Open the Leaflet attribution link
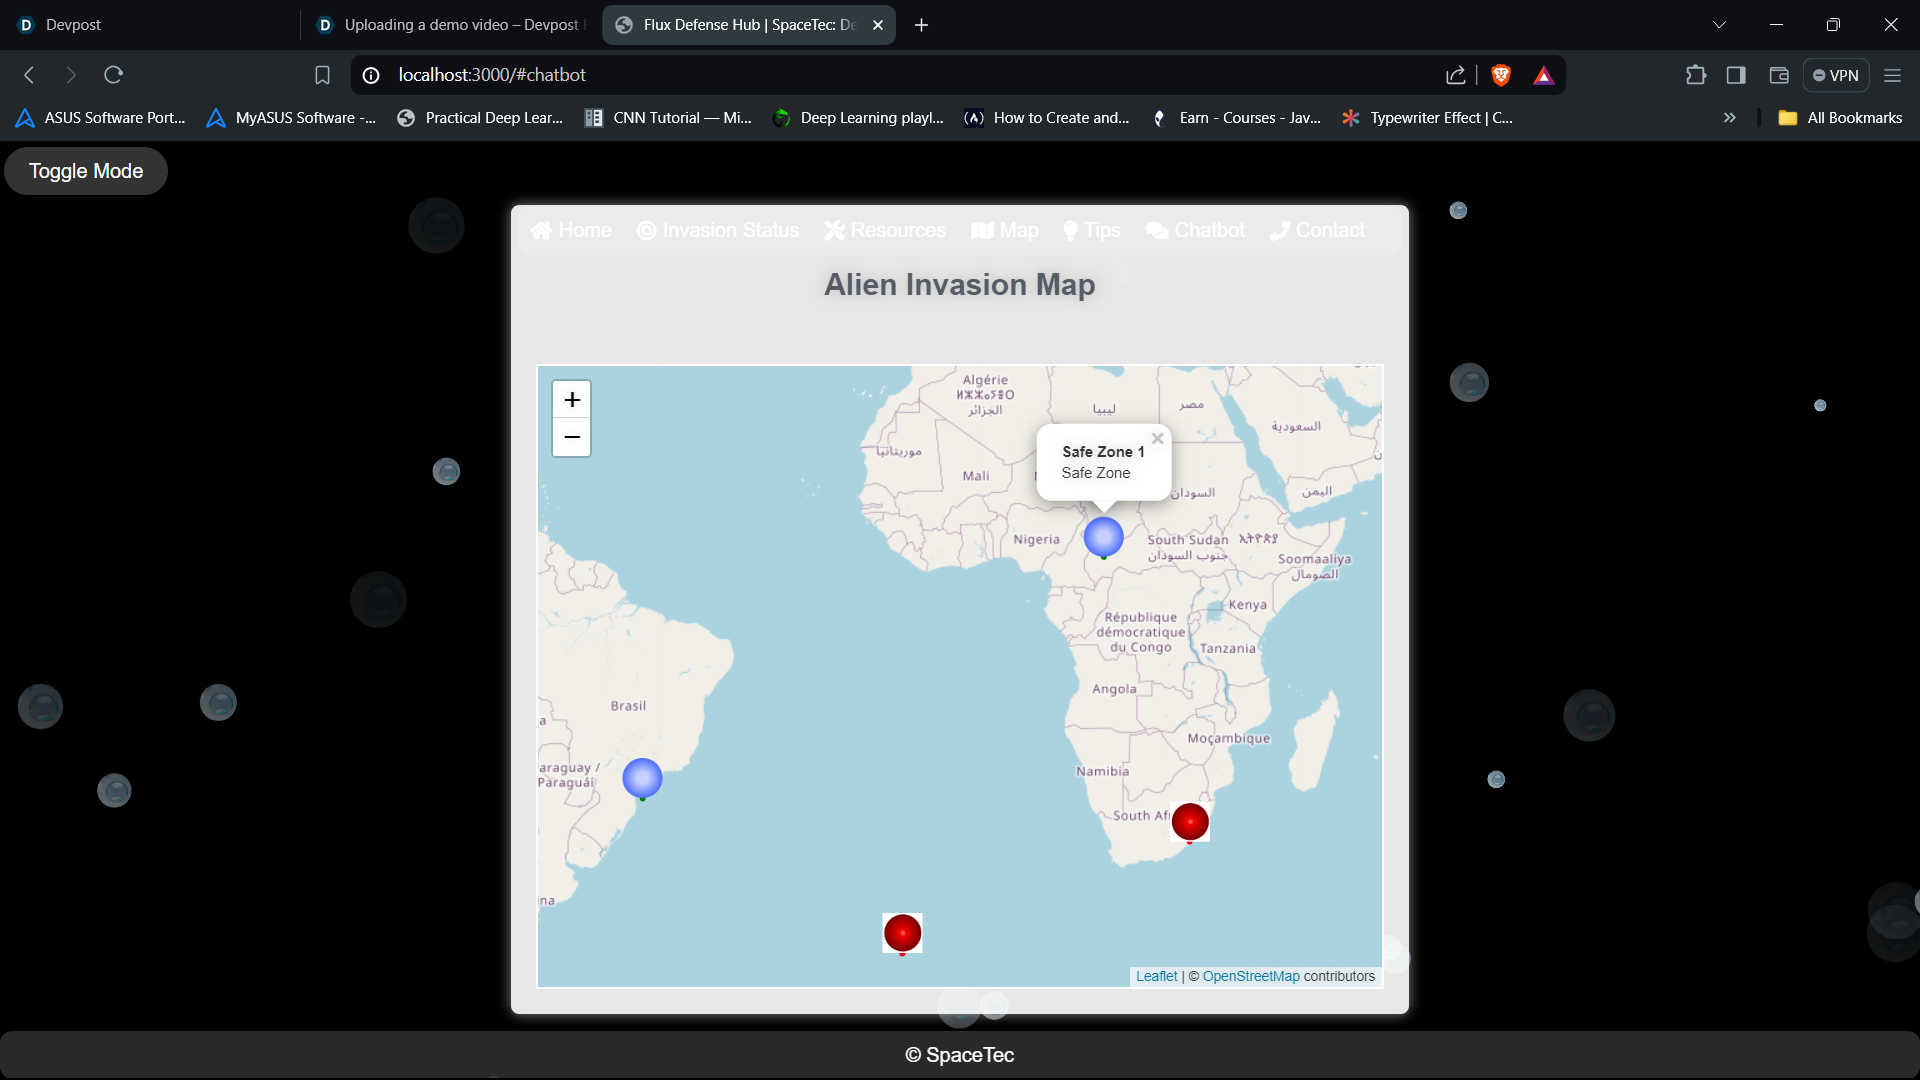 click(1156, 977)
